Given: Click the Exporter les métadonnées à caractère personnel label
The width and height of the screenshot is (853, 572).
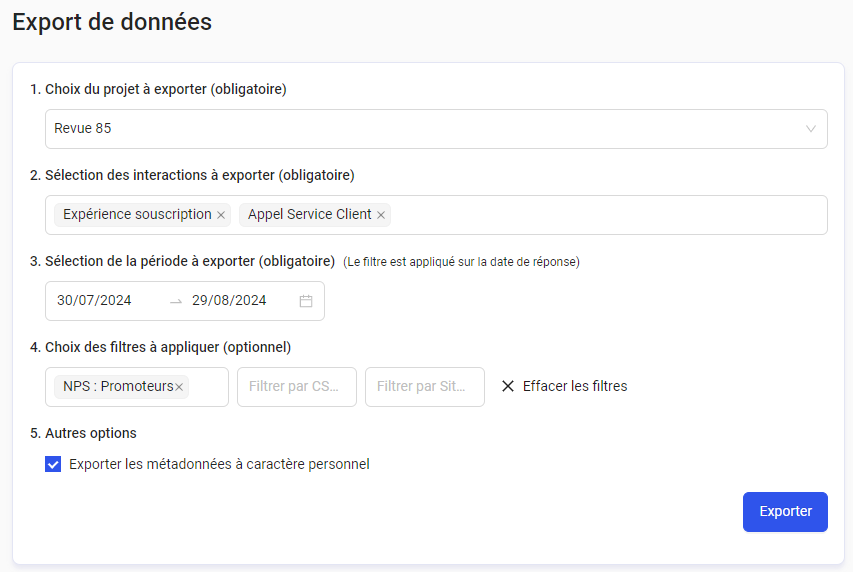Looking at the screenshot, I should (x=219, y=464).
